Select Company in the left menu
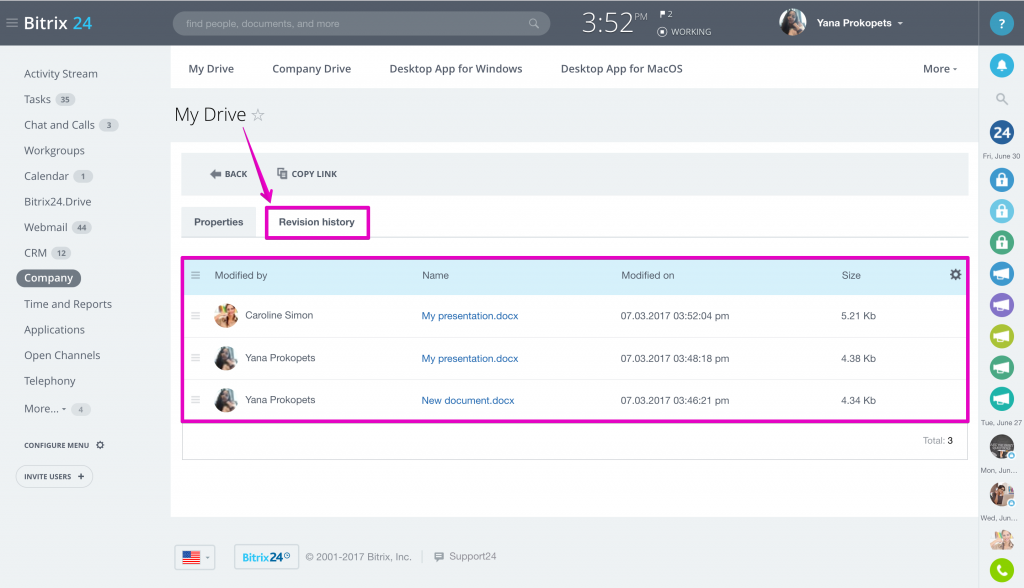The height and width of the screenshot is (588, 1024). click(48, 278)
